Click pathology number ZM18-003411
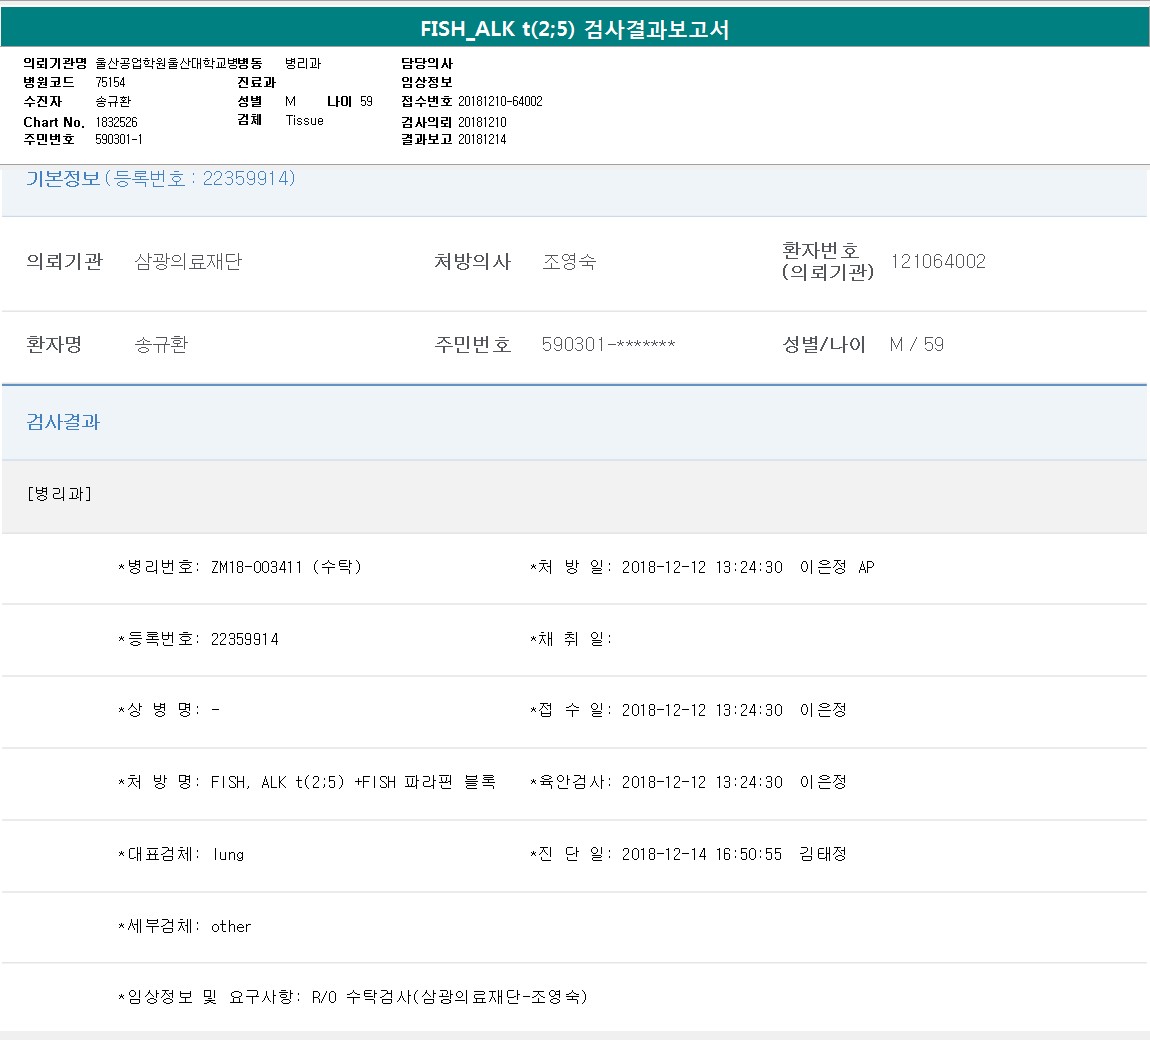The height and width of the screenshot is (1040, 1150). tap(256, 567)
